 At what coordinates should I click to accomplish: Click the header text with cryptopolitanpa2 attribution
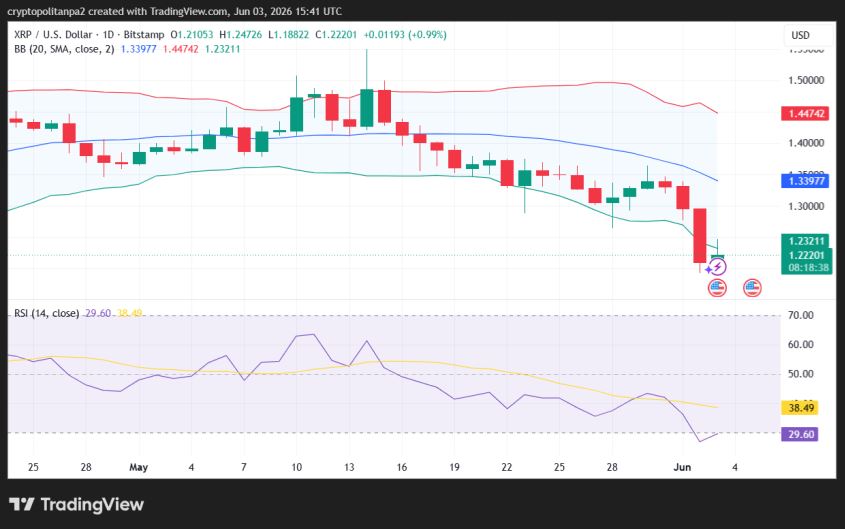[x=175, y=11]
